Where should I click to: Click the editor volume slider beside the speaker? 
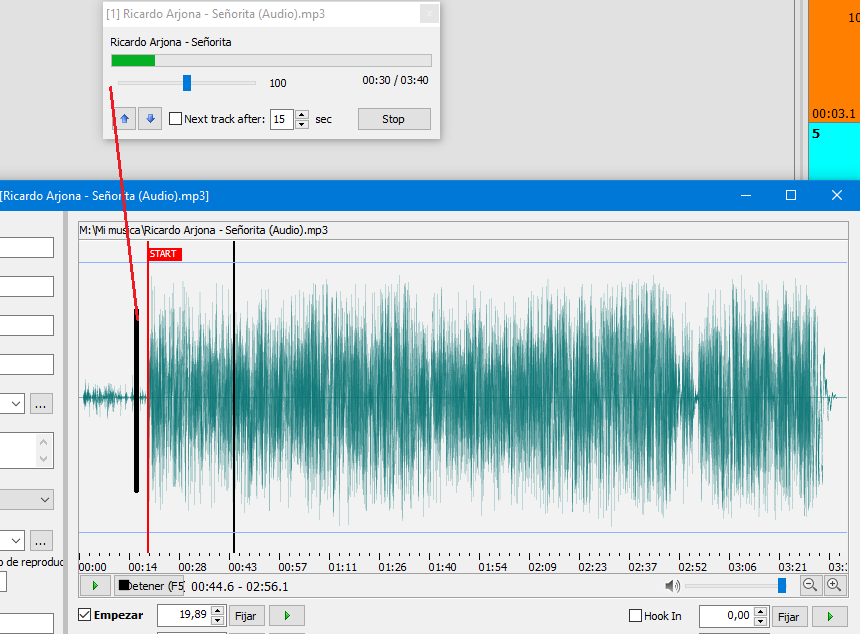click(x=735, y=586)
